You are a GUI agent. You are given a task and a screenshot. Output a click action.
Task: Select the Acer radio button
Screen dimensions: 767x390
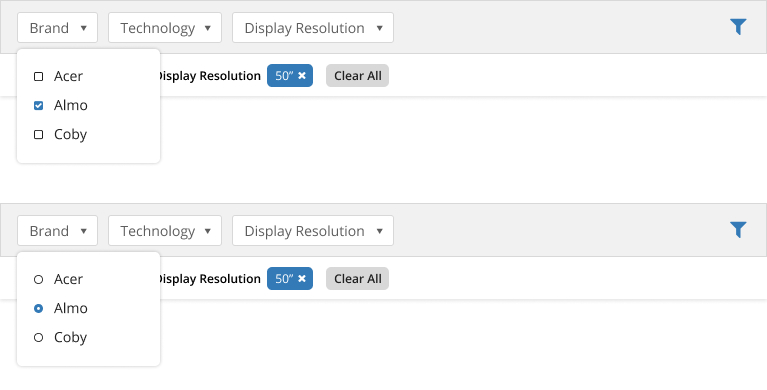point(38,279)
